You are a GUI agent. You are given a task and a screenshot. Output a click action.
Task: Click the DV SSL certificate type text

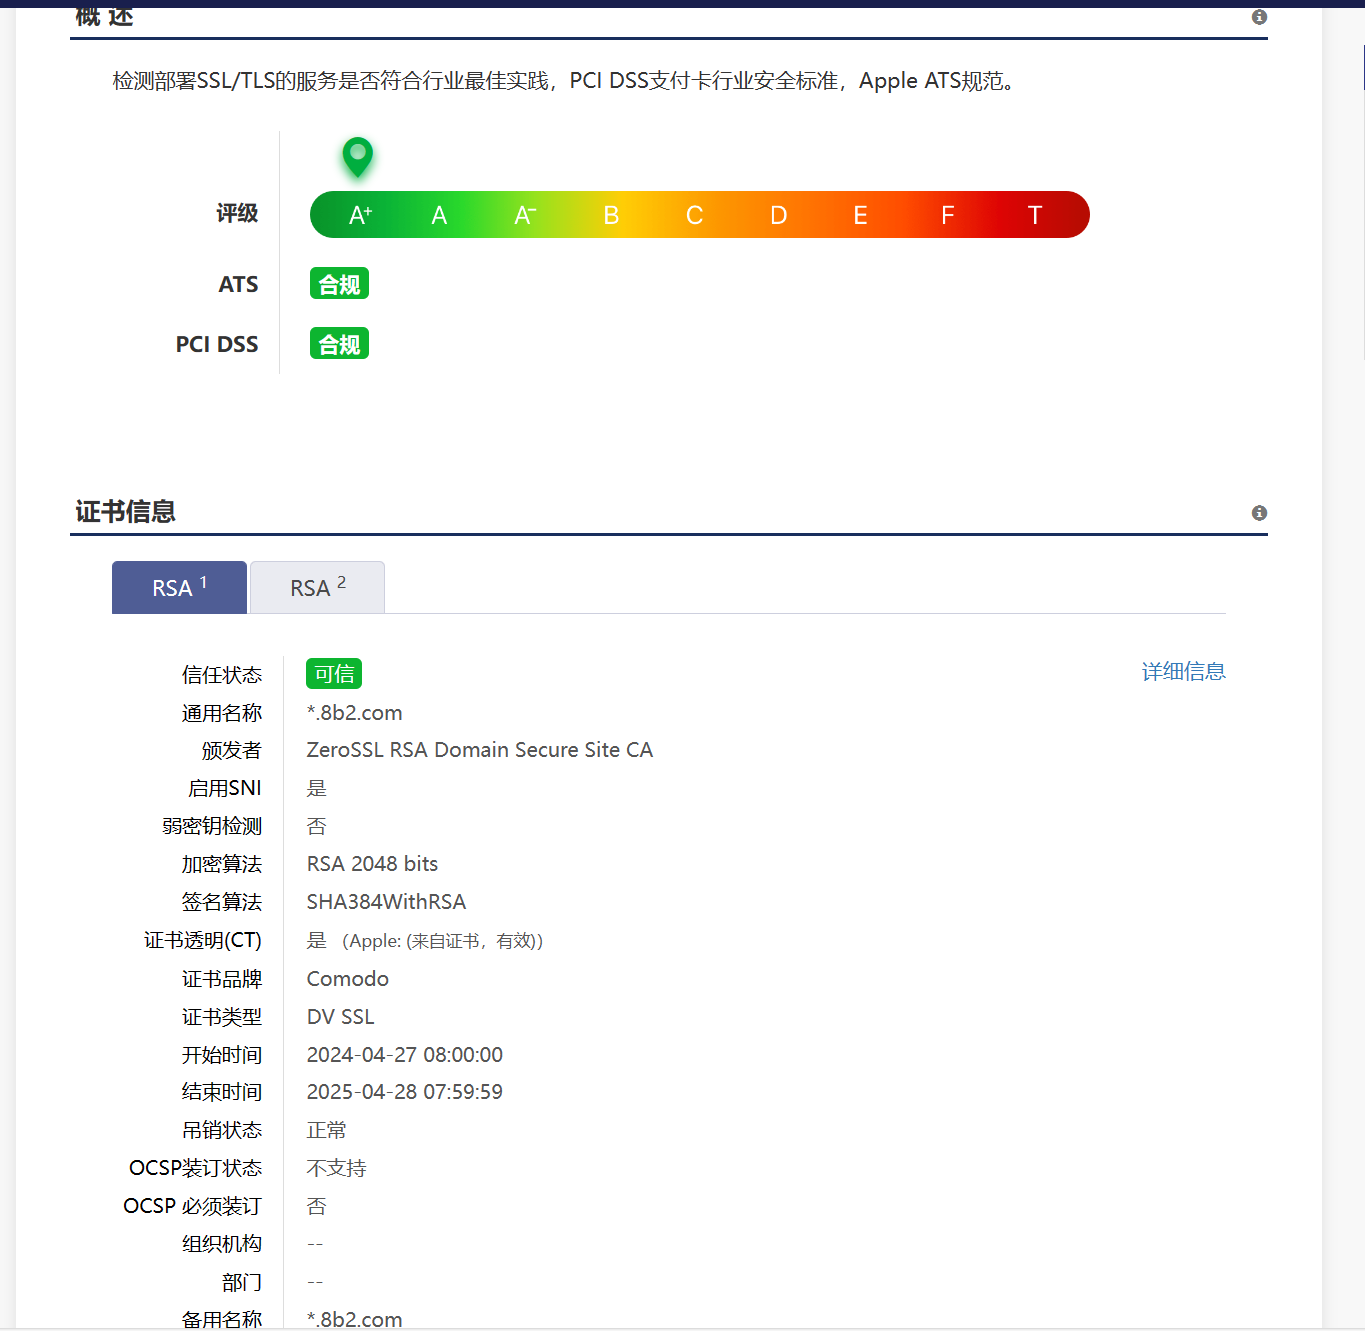click(x=340, y=1016)
